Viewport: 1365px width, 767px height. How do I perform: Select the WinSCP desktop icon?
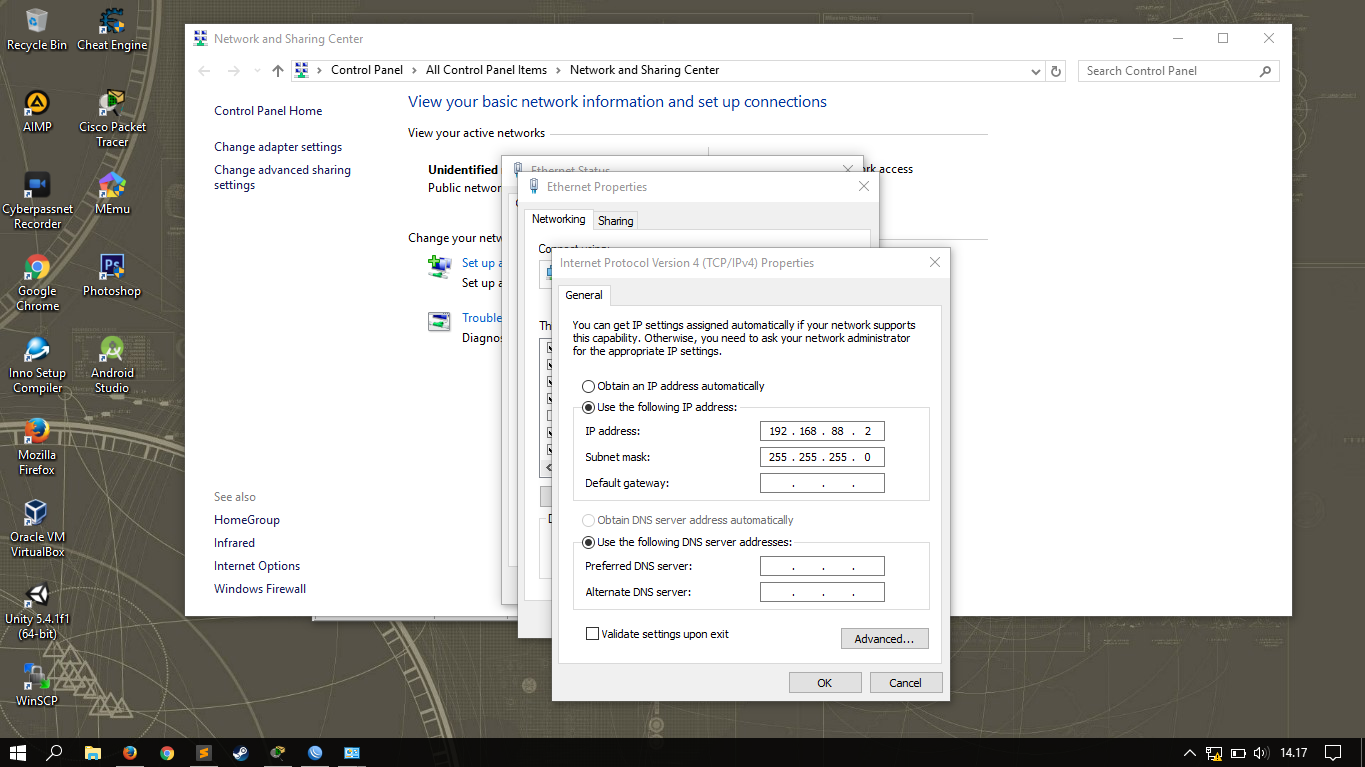(x=37, y=685)
